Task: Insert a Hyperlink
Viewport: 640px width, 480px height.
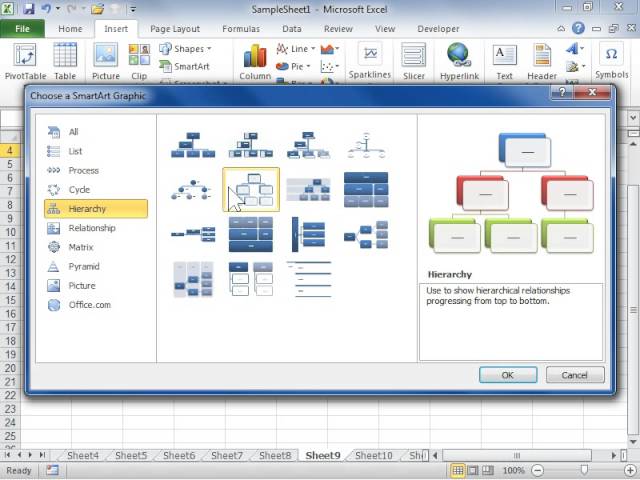Action: pyautogui.click(x=459, y=61)
